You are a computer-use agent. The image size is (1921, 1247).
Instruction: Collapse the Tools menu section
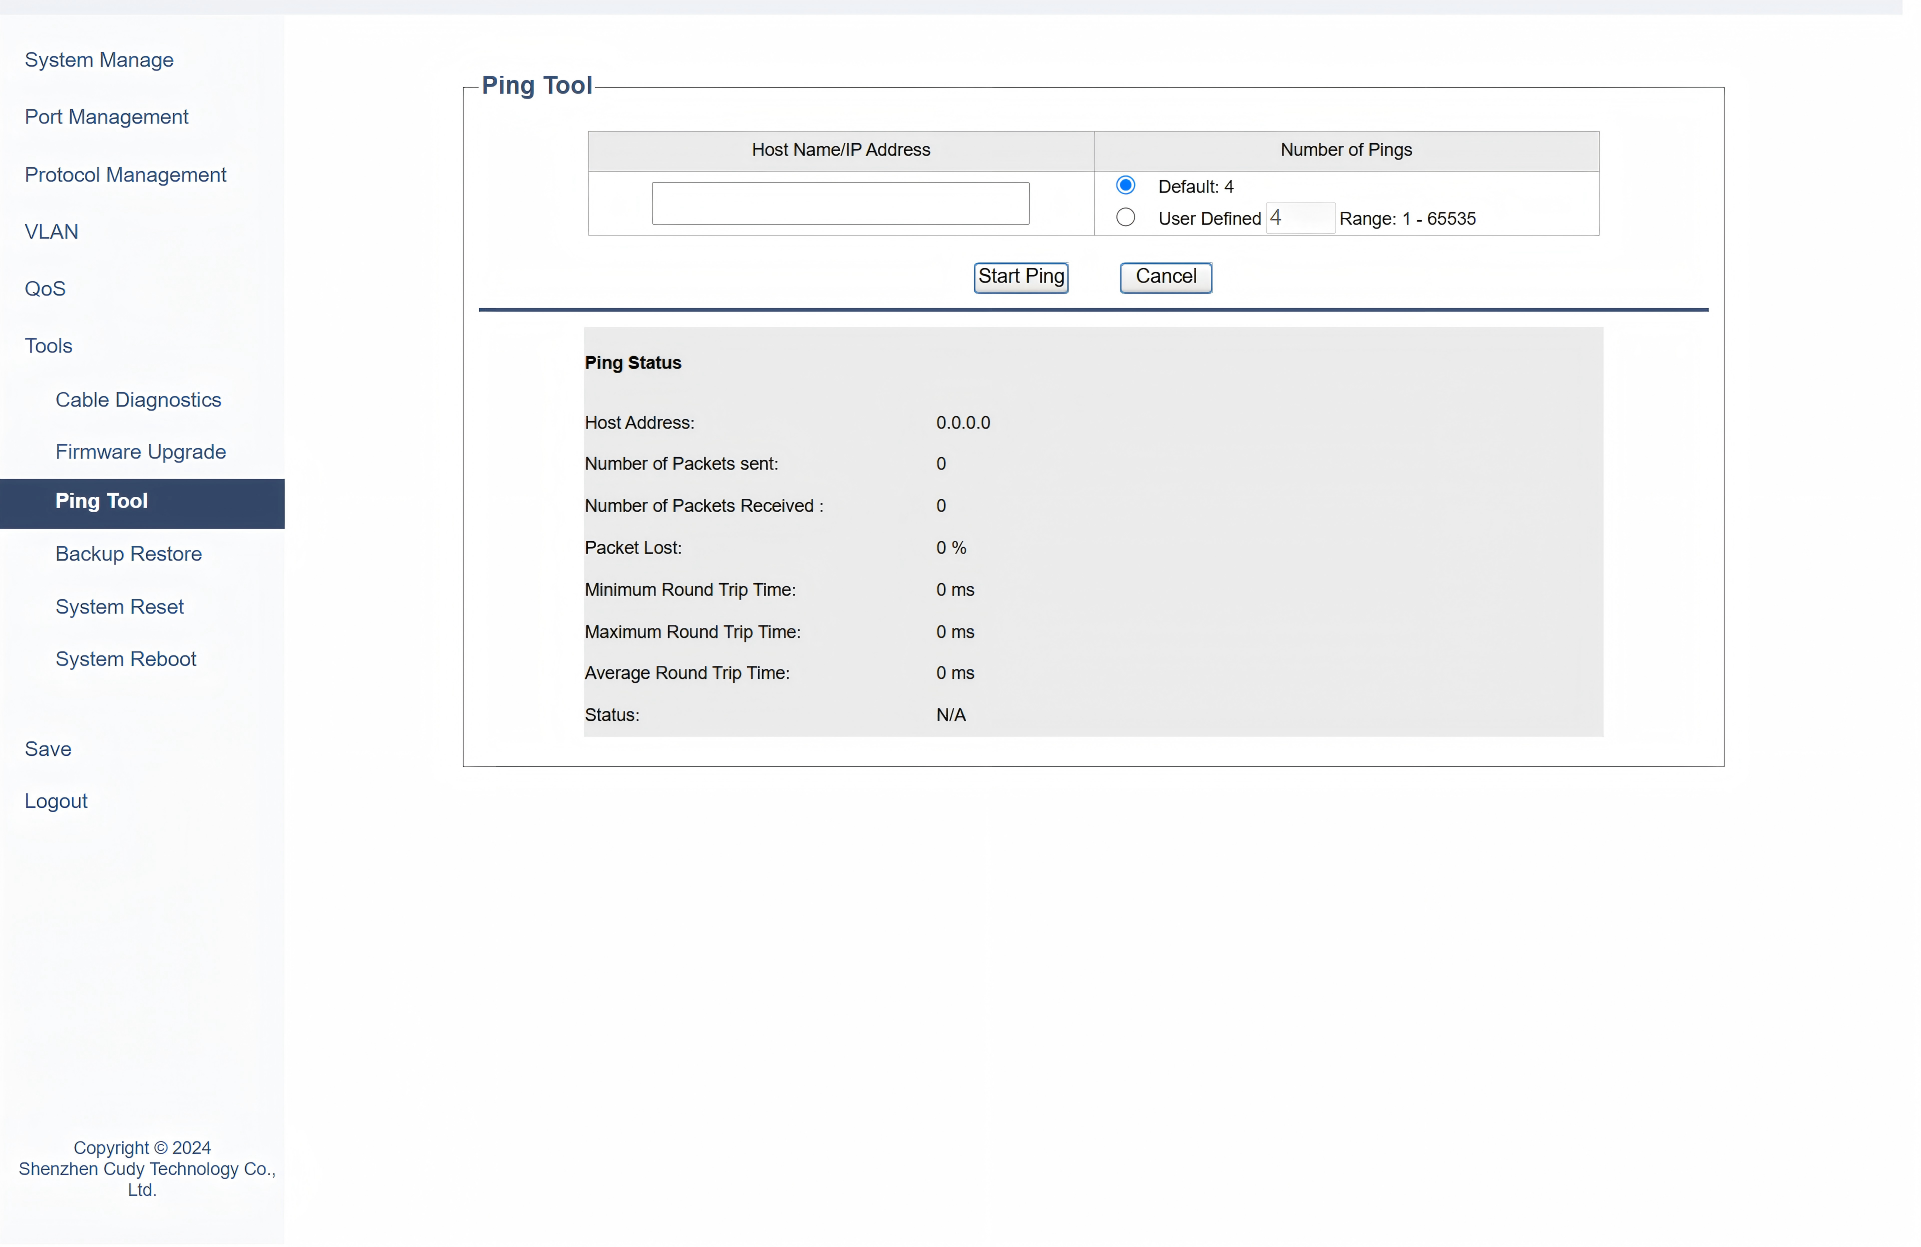point(48,346)
